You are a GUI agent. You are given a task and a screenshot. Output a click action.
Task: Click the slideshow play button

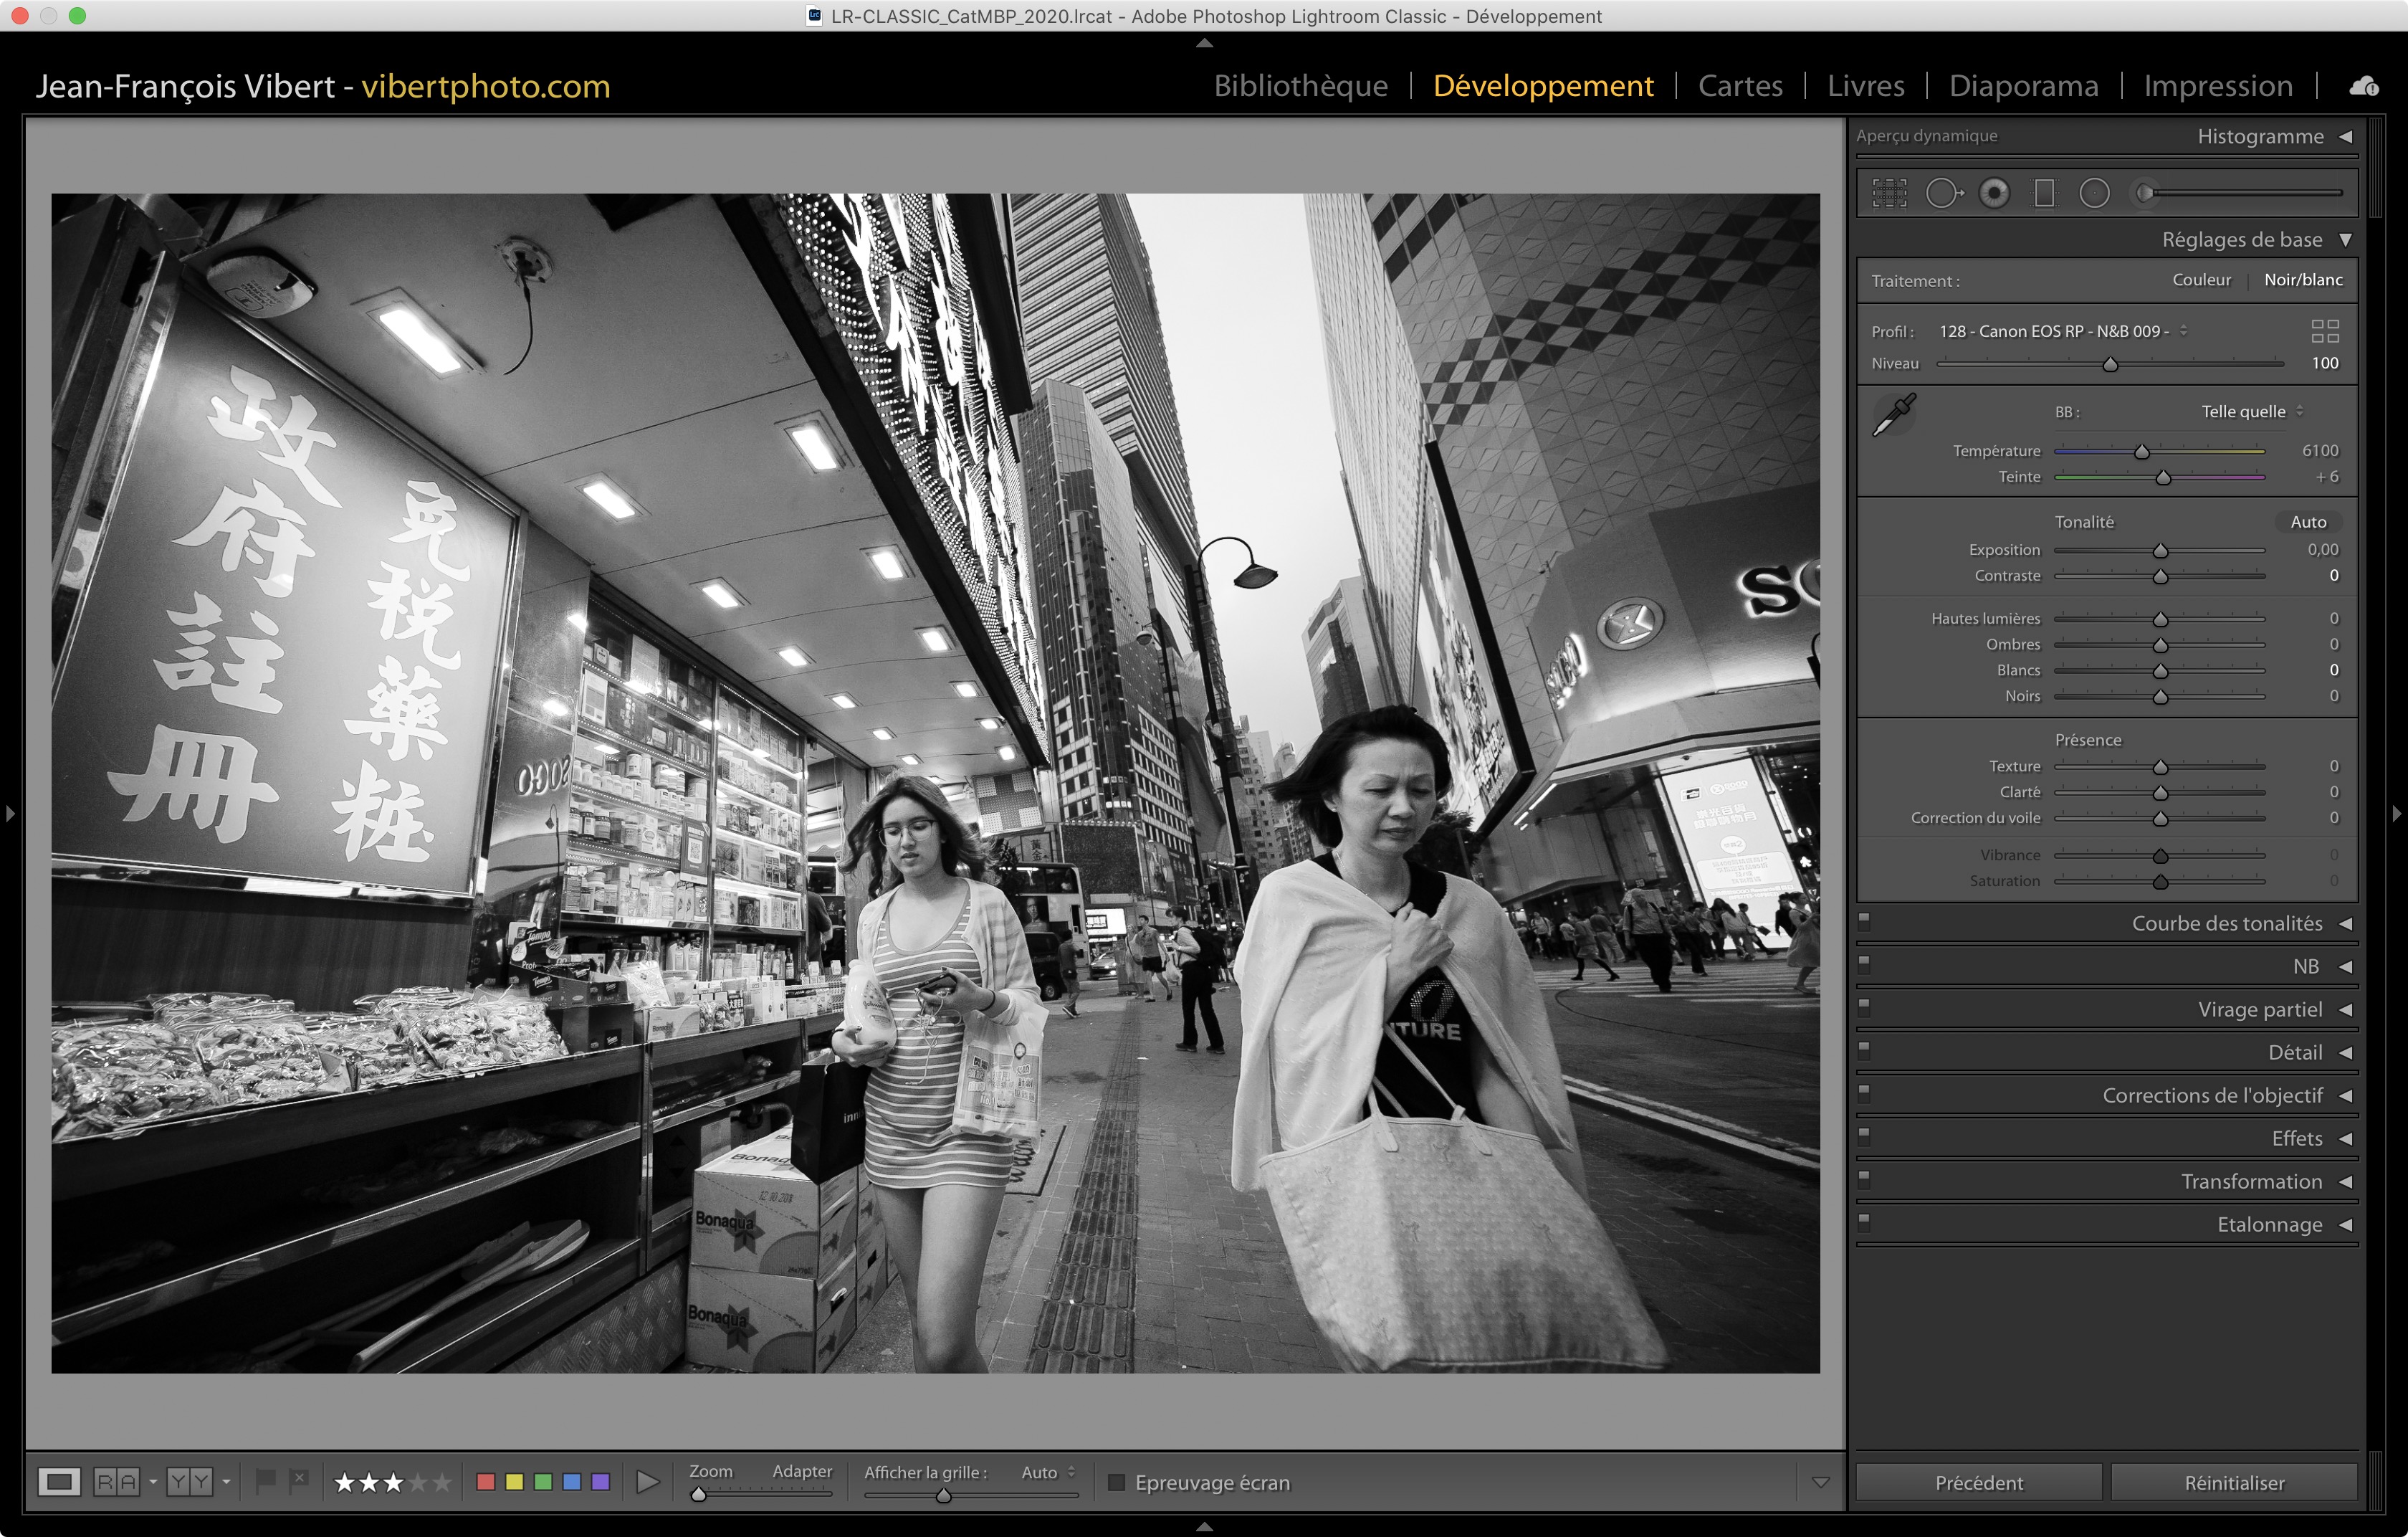pyautogui.click(x=648, y=1481)
